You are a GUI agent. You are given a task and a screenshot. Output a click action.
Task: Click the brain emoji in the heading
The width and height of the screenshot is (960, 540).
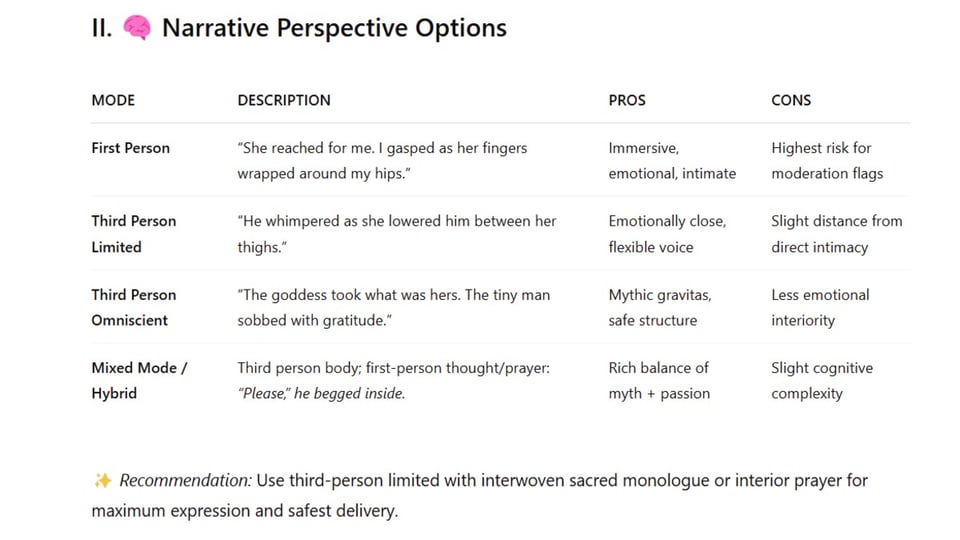click(x=137, y=29)
